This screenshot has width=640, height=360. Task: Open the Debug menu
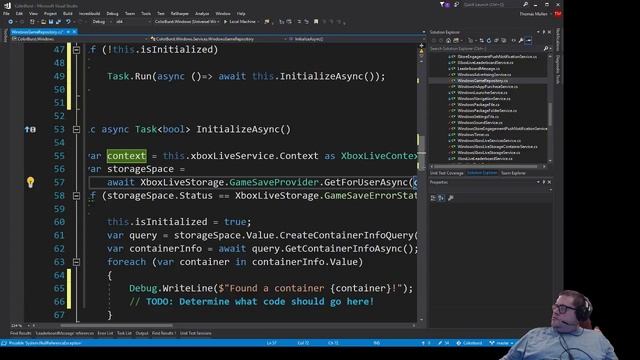pos(112,13)
